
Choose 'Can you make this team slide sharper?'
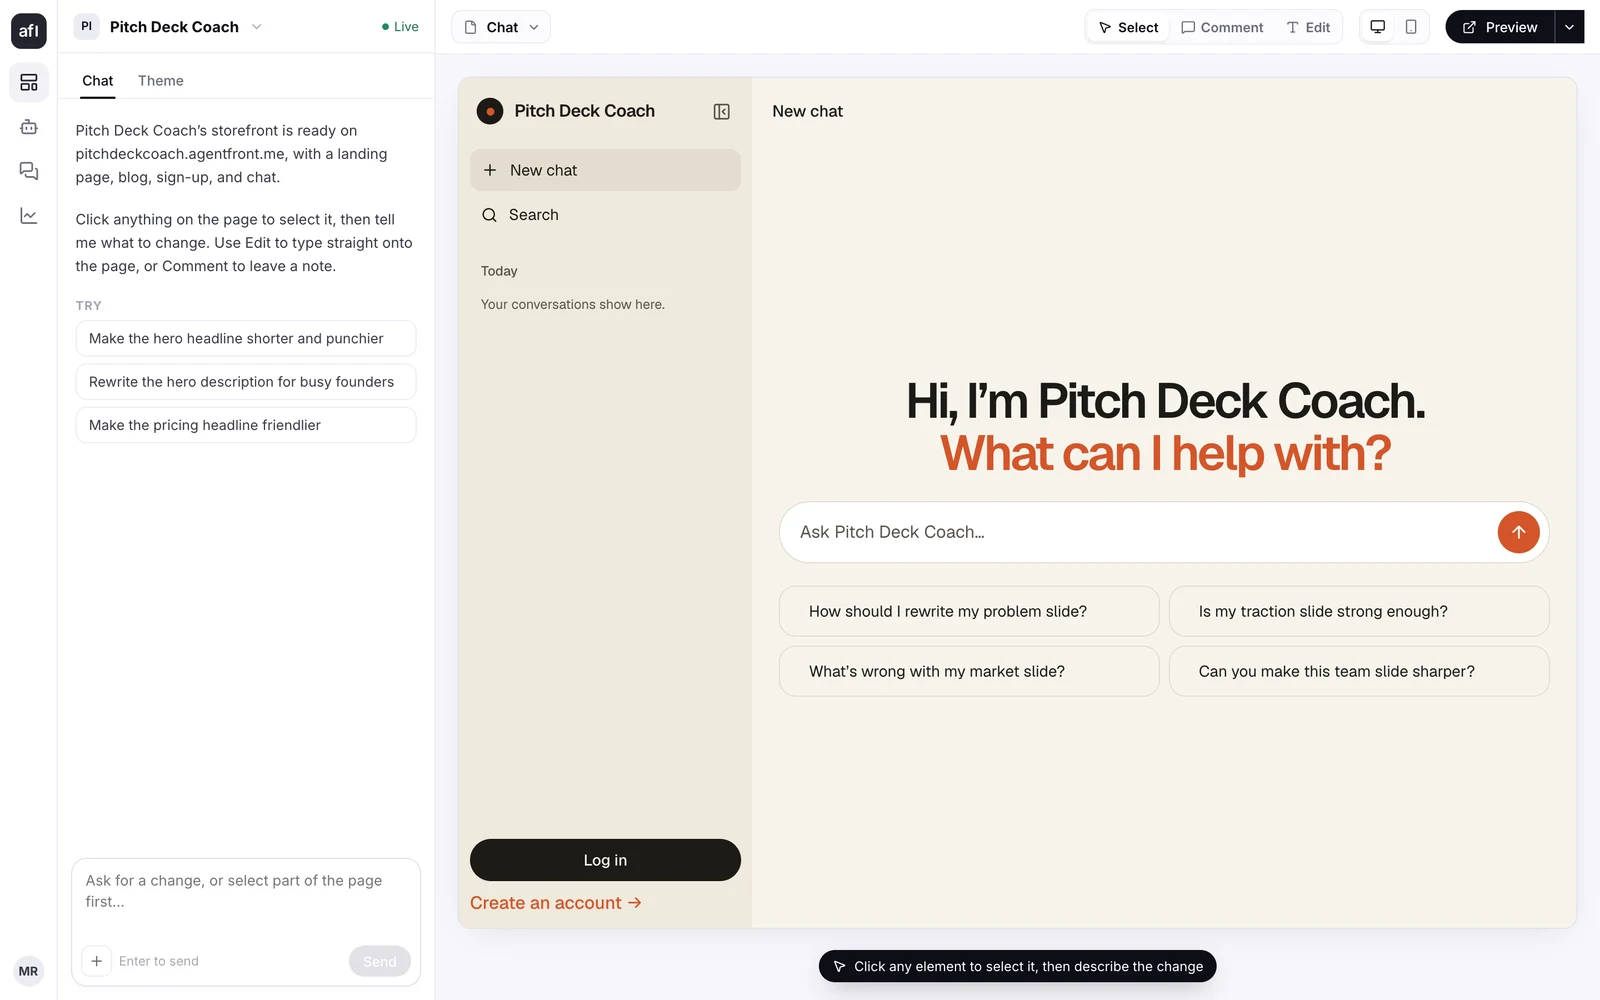pyautogui.click(x=1359, y=671)
